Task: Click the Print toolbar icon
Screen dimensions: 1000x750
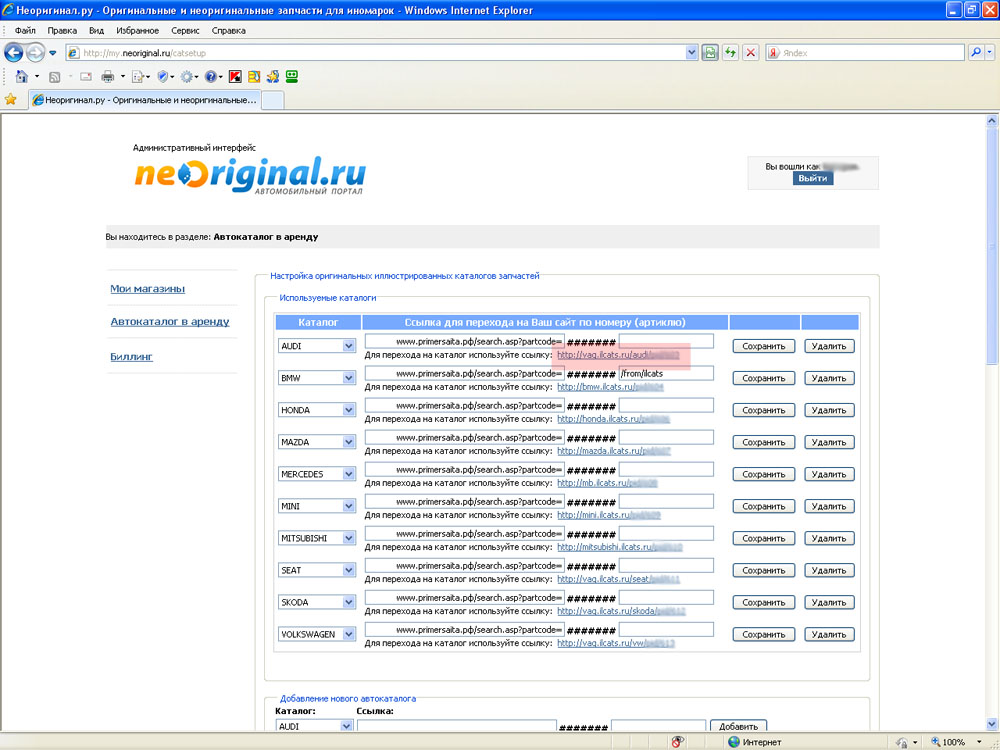Action: (108, 77)
